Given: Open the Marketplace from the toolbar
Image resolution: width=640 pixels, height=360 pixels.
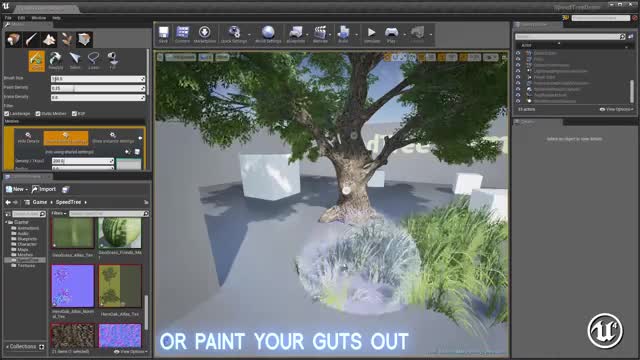Looking at the screenshot, I should 204,34.
